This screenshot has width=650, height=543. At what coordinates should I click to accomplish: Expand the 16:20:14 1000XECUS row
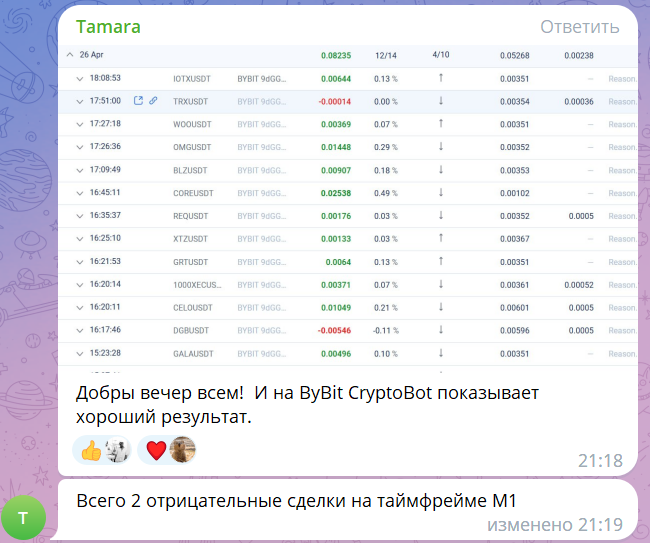click(80, 285)
